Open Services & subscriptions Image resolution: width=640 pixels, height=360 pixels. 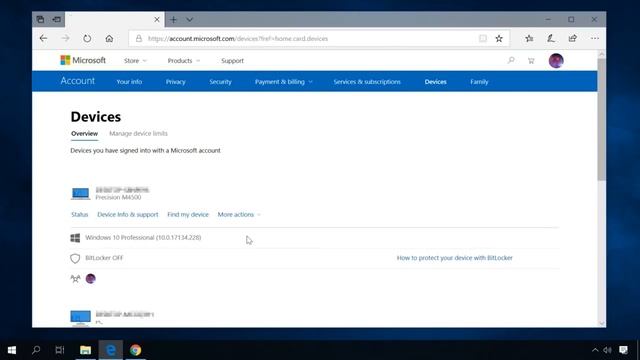click(367, 82)
